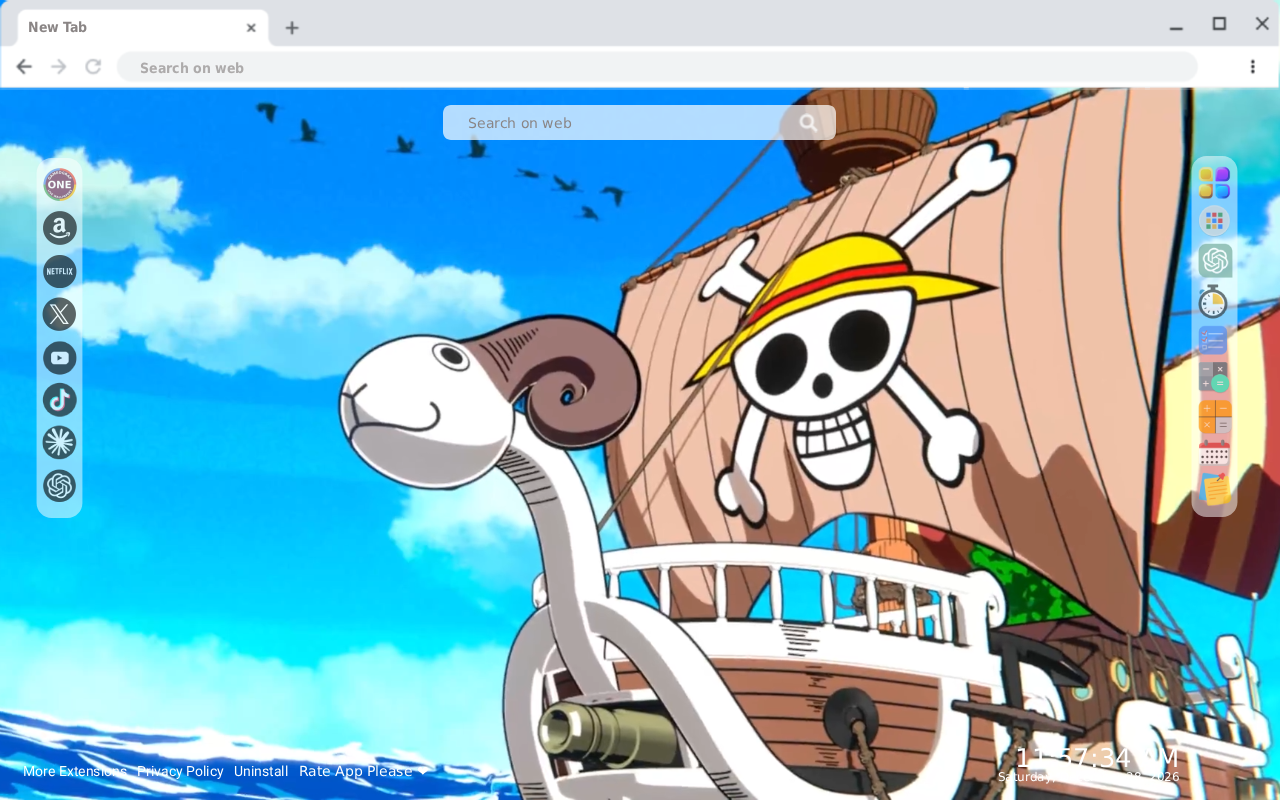
Task: Open the four colored squares widget icon
Action: 1214,183
